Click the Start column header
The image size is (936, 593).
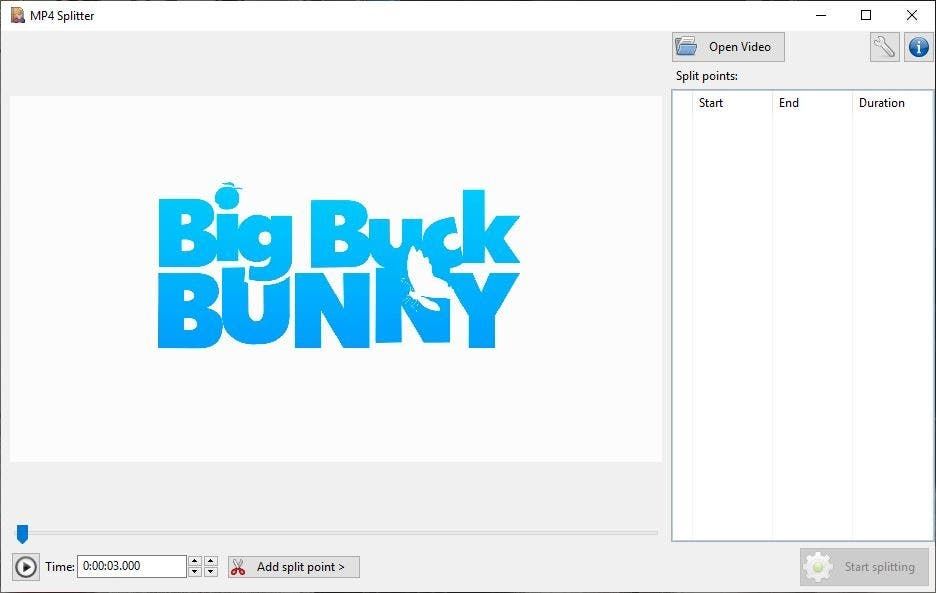[732, 103]
